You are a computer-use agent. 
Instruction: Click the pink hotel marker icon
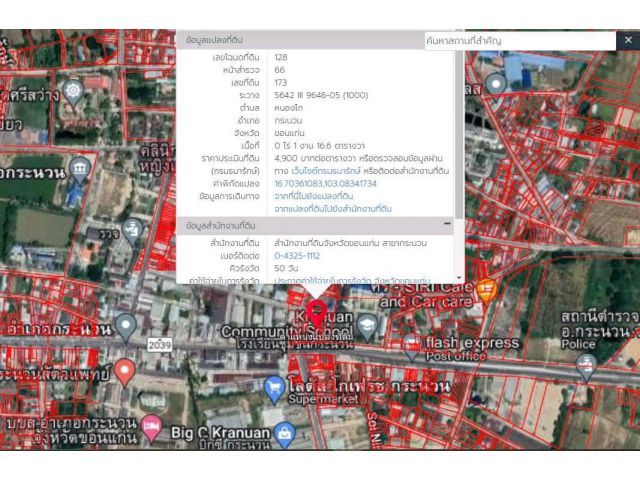tap(151, 427)
